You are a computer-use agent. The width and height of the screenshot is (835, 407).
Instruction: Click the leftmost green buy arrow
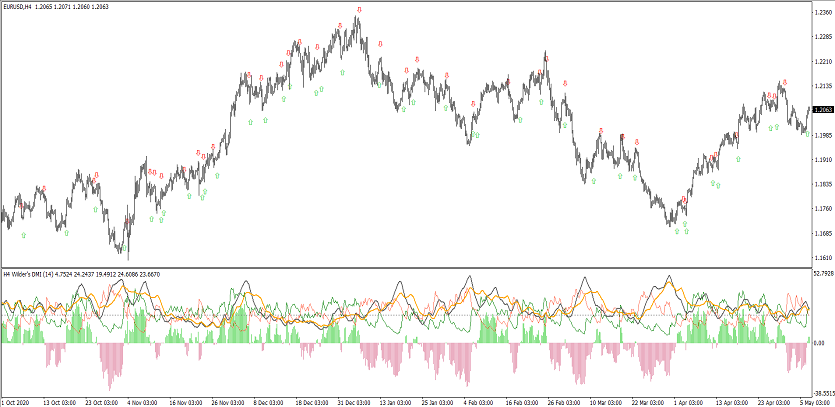point(24,236)
